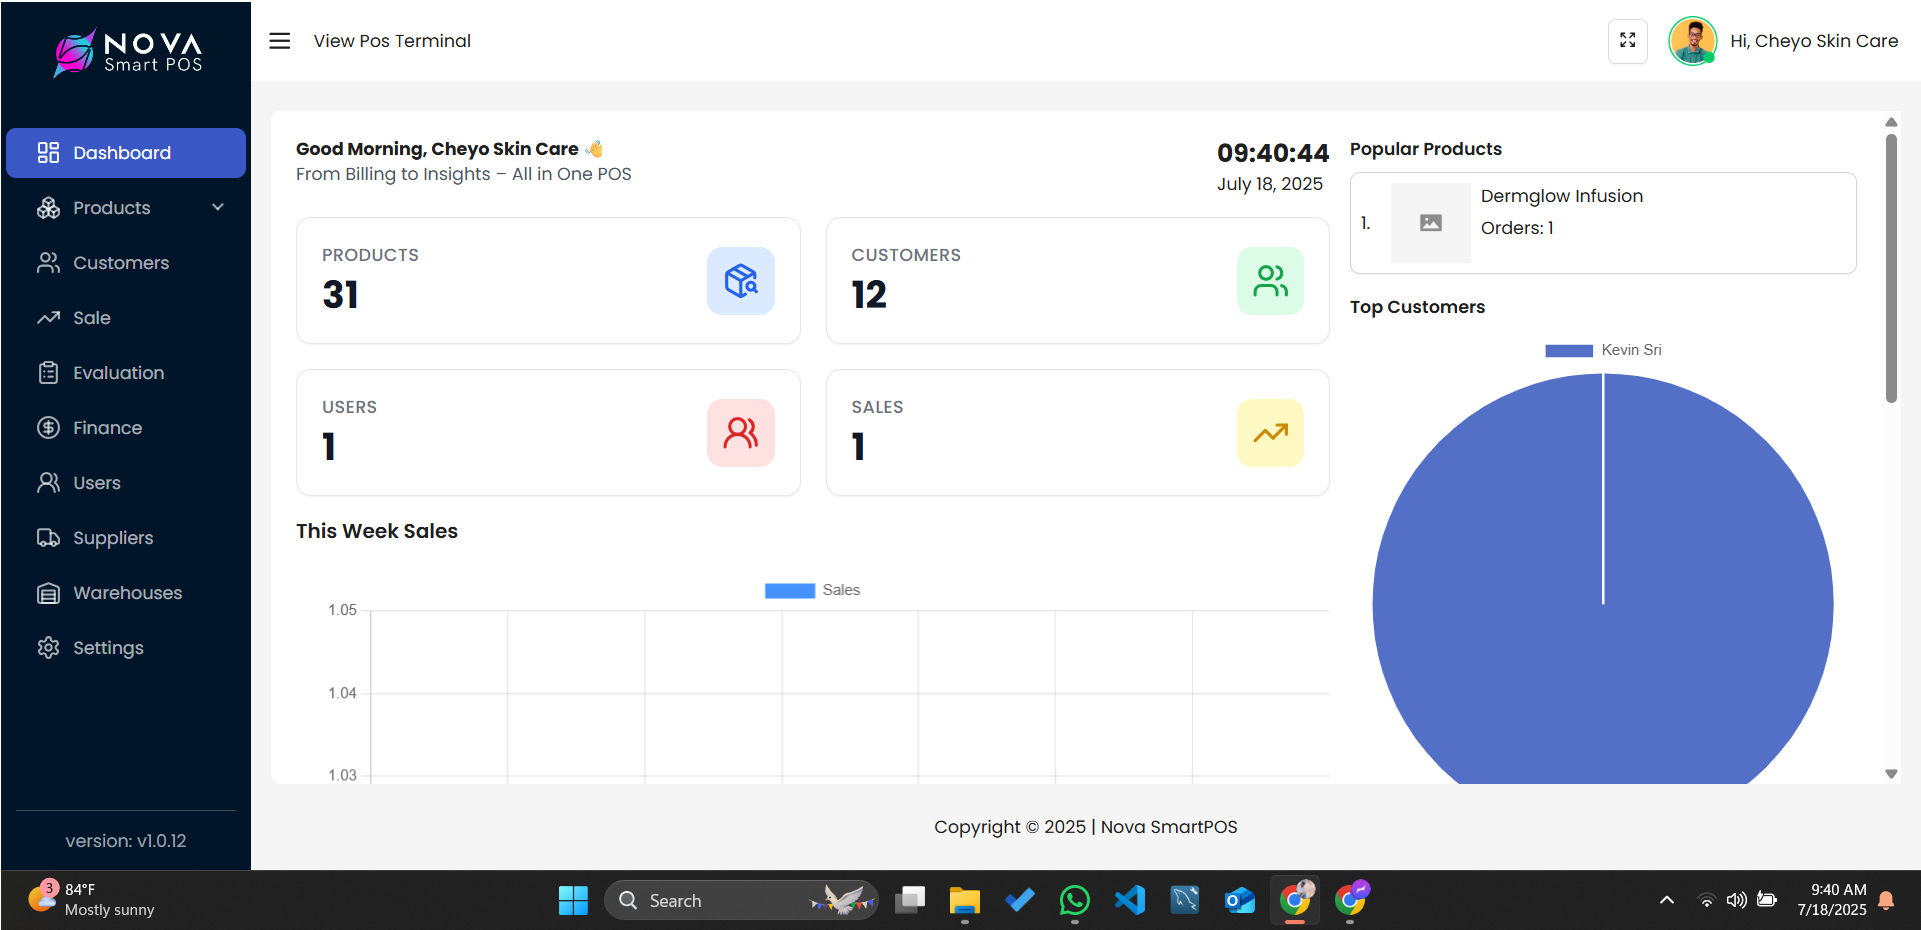Open the Users sidebar item
Image resolution: width=1921 pixels, height=930 pixels.
tap(126, 483)
